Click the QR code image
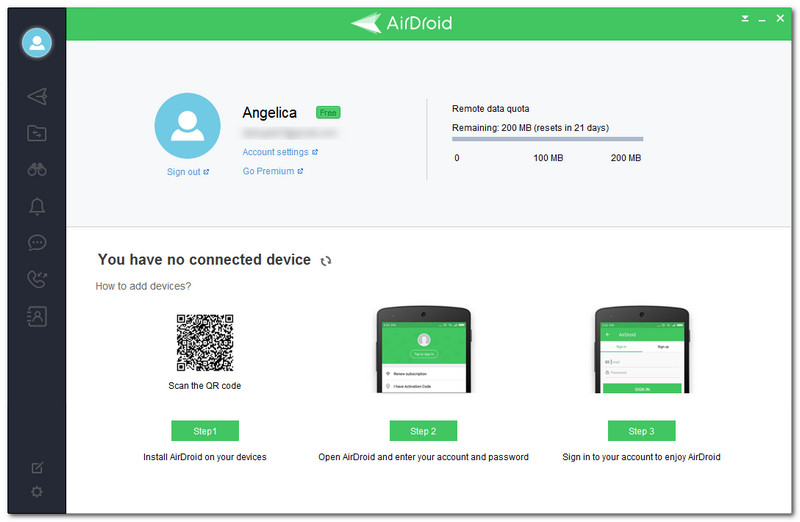 pos(205,342)
